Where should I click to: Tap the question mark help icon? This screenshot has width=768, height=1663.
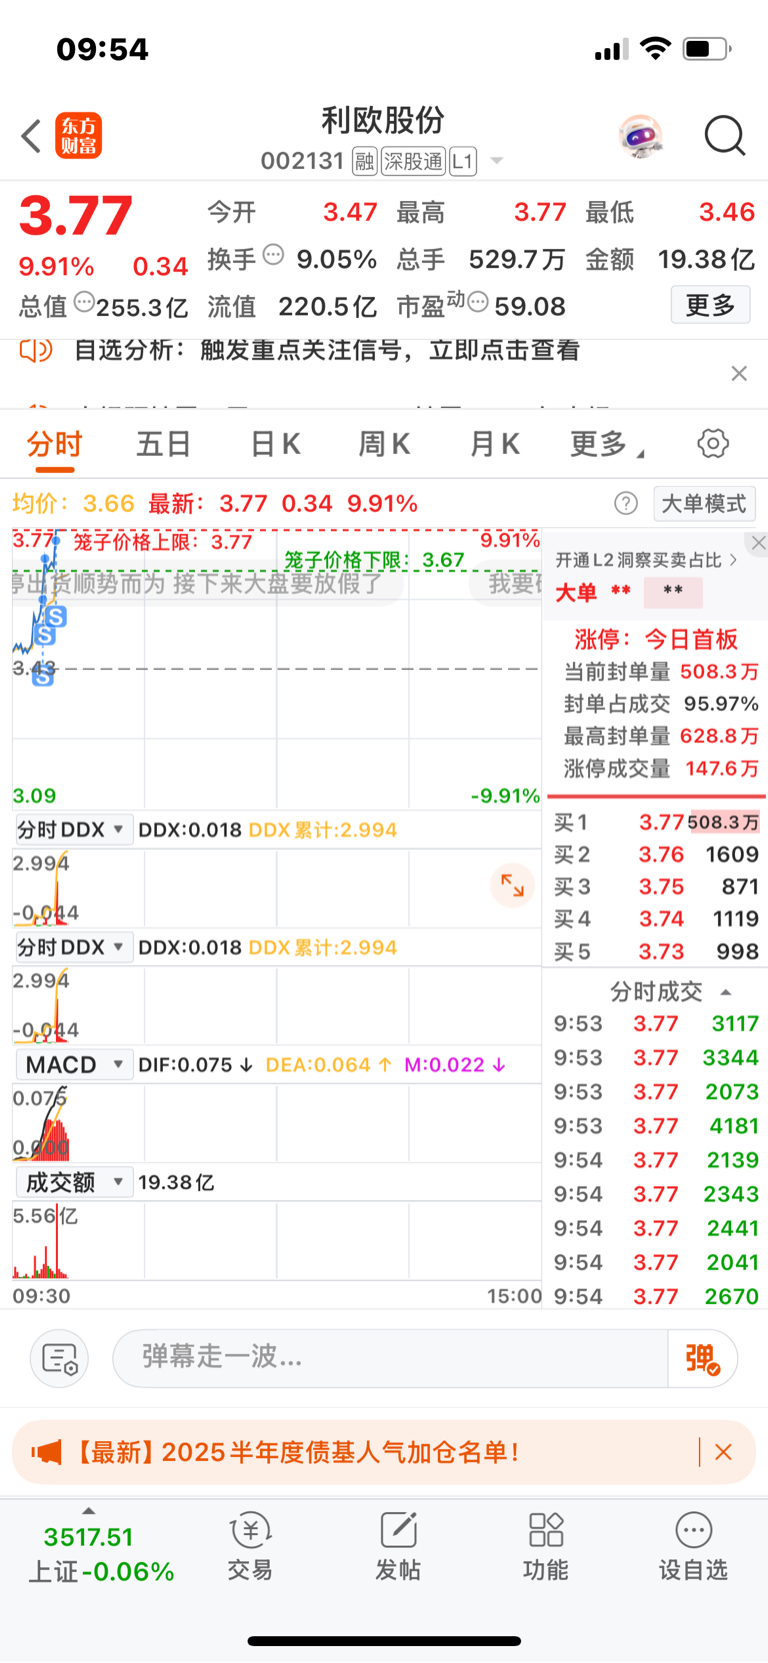pyautogui.click(x=626, y=503)
